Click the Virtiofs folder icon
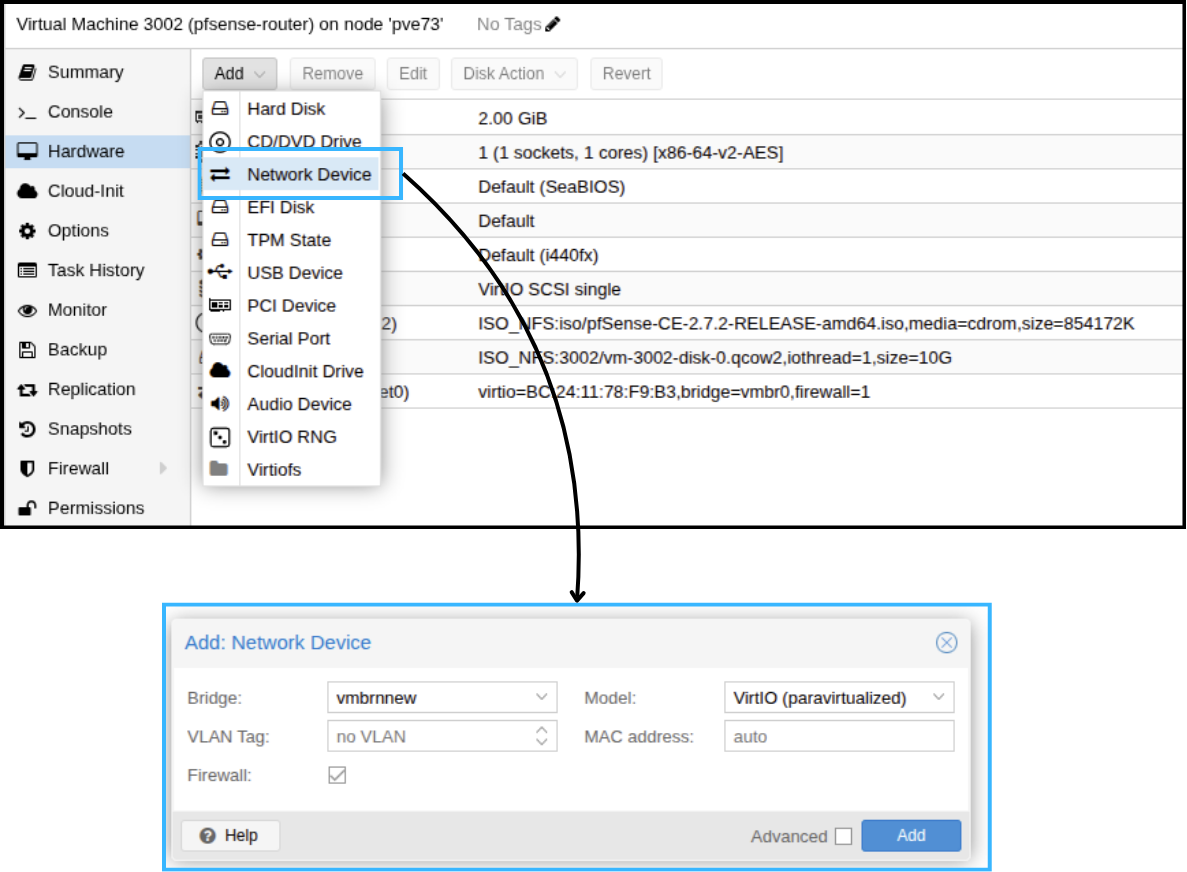This screenshot has width=1187, height=872. tap(220, 469)
